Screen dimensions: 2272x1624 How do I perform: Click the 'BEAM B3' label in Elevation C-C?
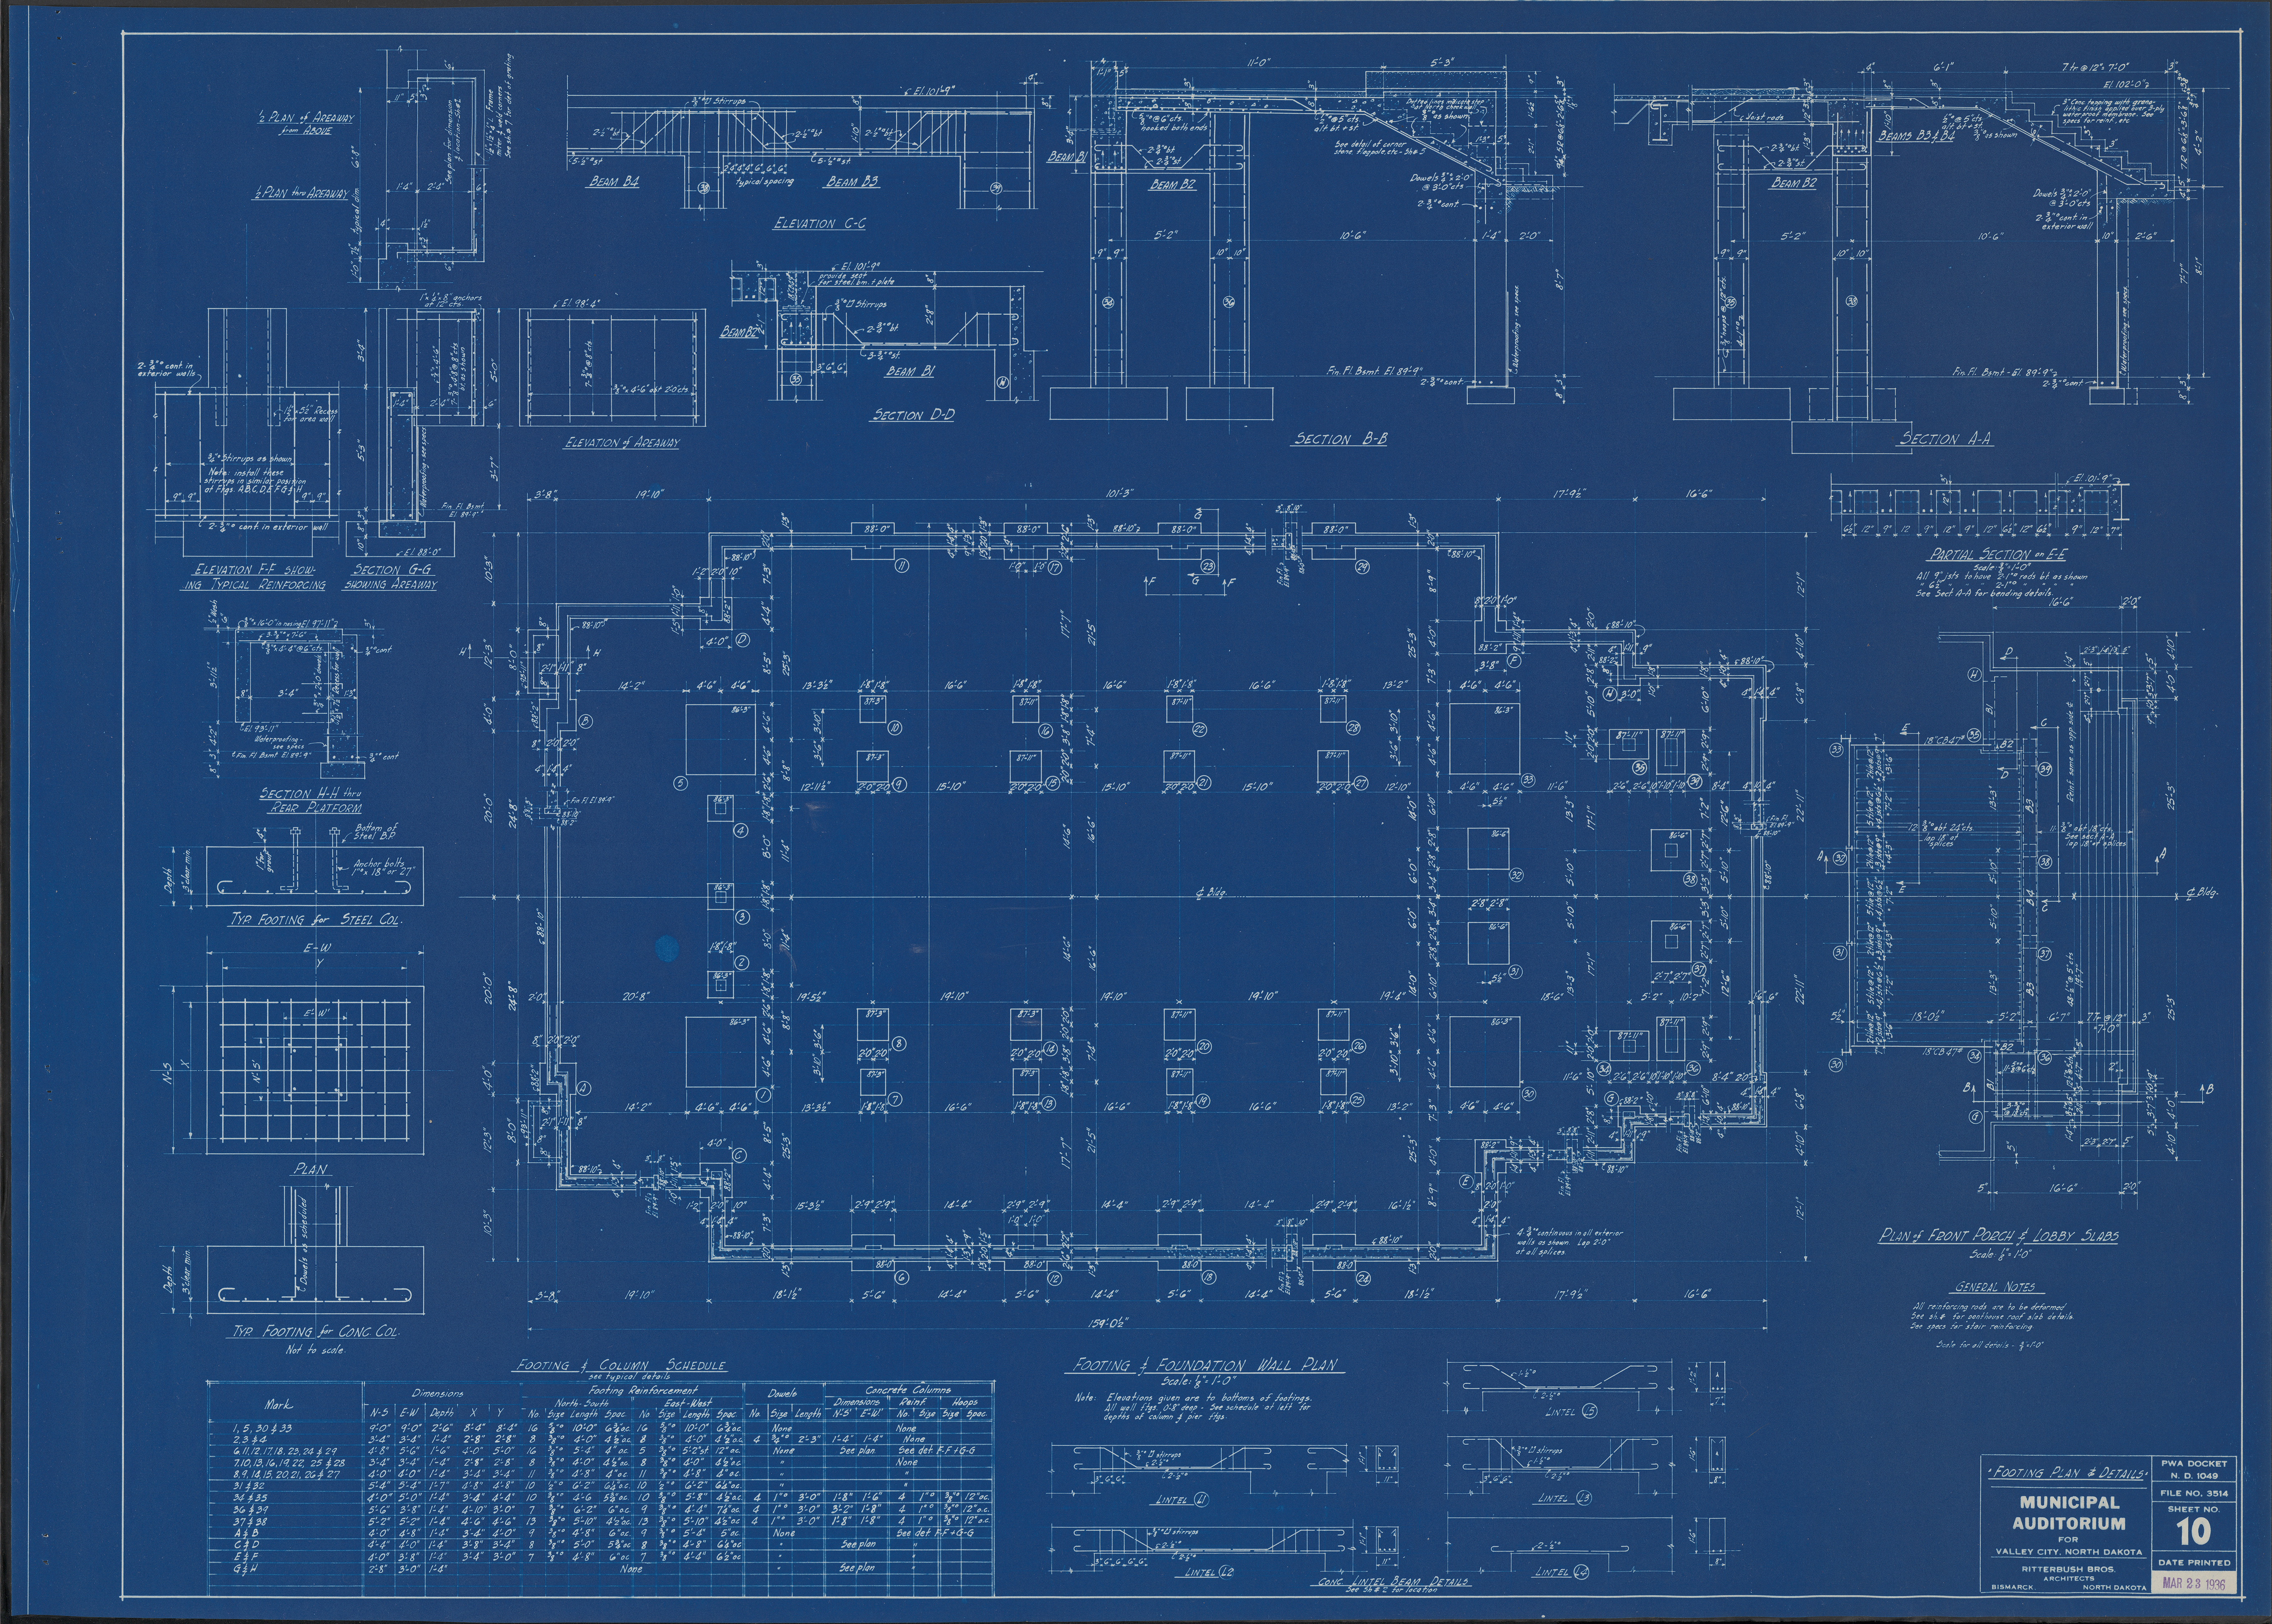[852, 183]
